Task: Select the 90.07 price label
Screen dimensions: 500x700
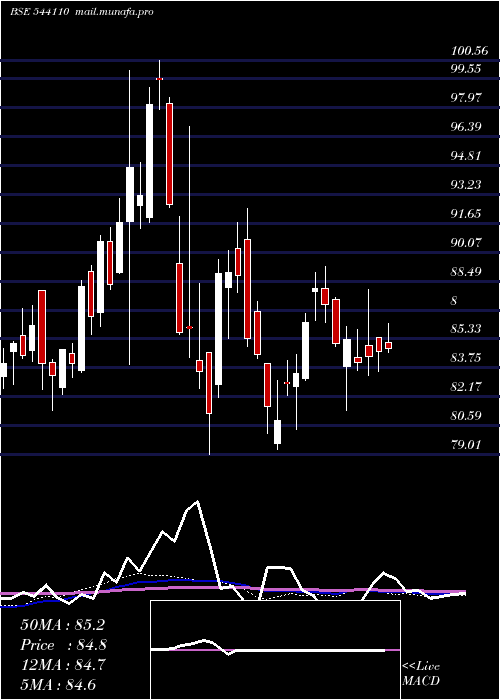Action: pos(466,242)
